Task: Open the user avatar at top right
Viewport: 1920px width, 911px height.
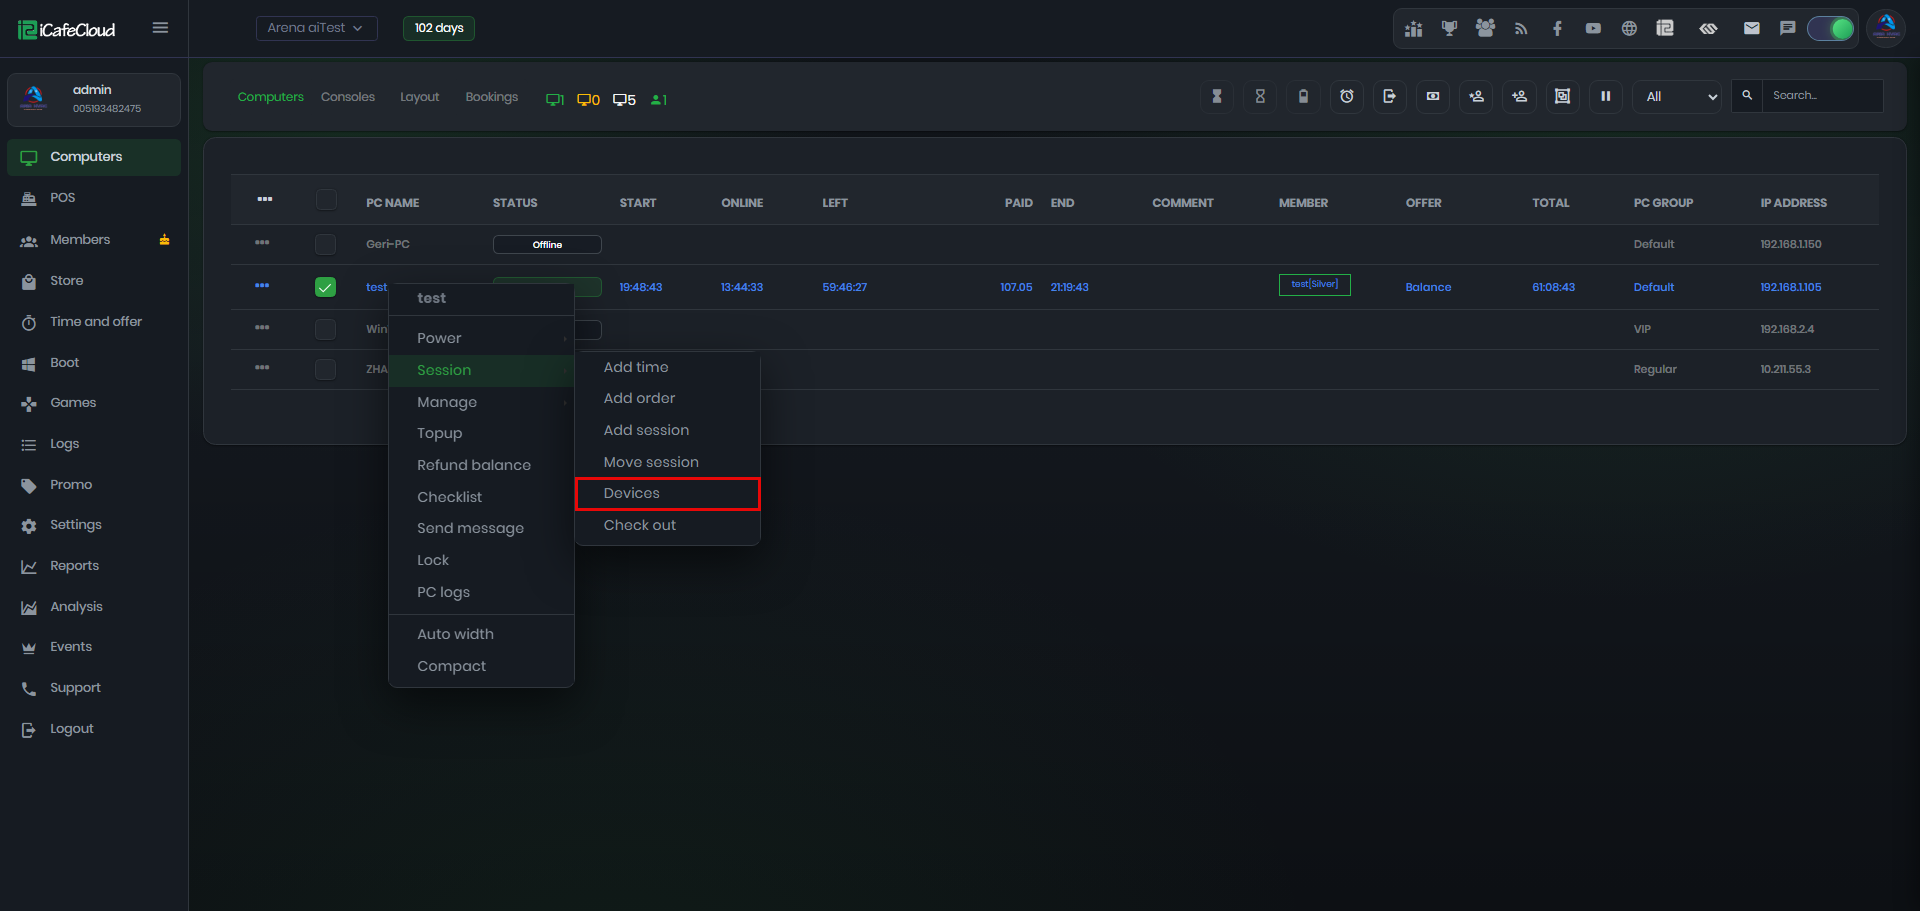Action: [1886, 28]
